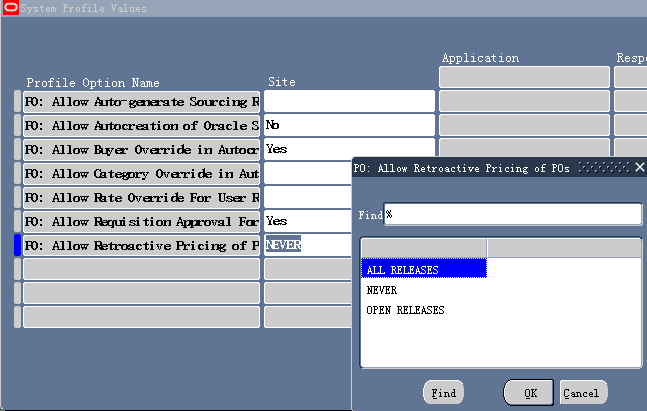Click record indicator for Auto-generate Sourcing row
Image resolution: width=647 pixels, height=411 pixels.
click(17, 102)
